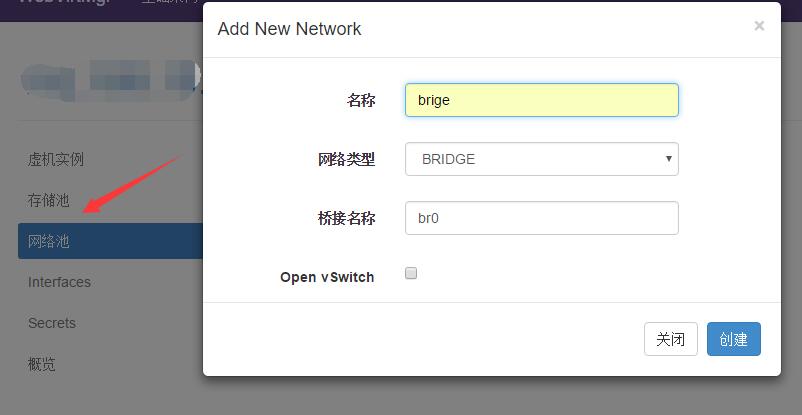Enable the Open vSwitch checkbox

pos(411,274)
